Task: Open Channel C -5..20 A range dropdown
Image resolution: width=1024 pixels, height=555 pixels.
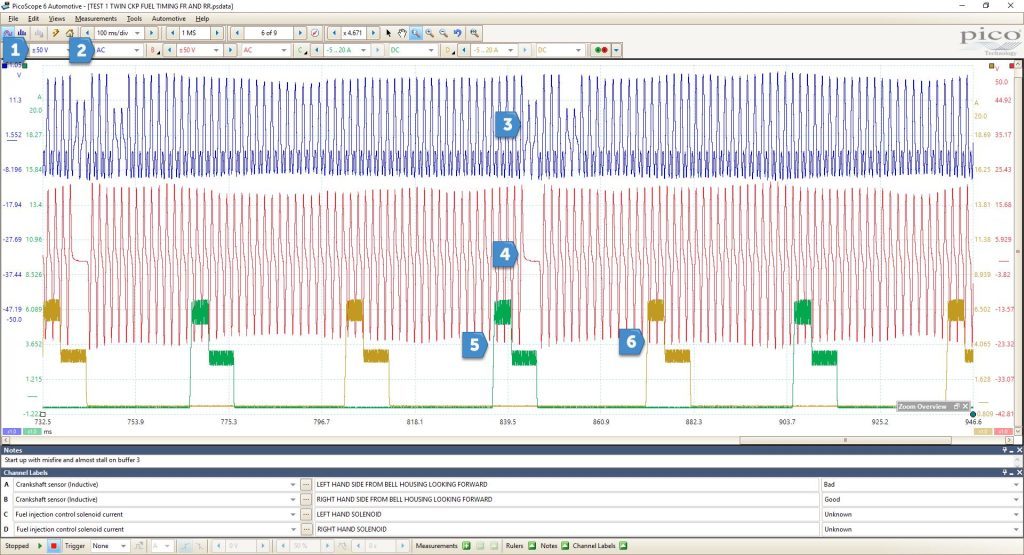Action: coord(363,50)
